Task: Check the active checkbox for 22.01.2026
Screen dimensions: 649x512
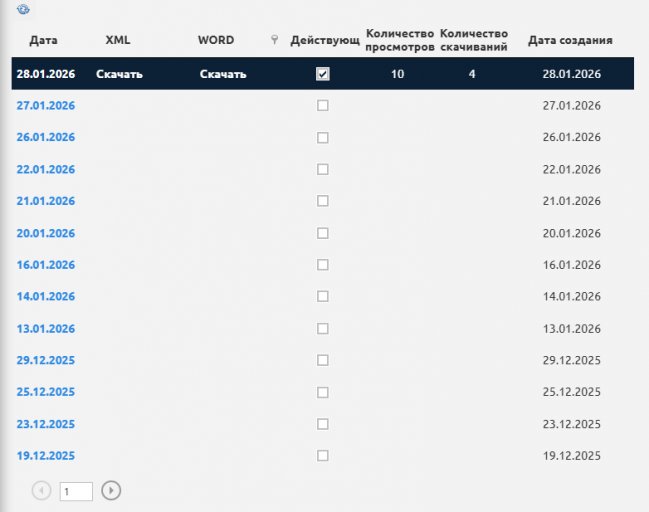Action: tap(323, 169)
